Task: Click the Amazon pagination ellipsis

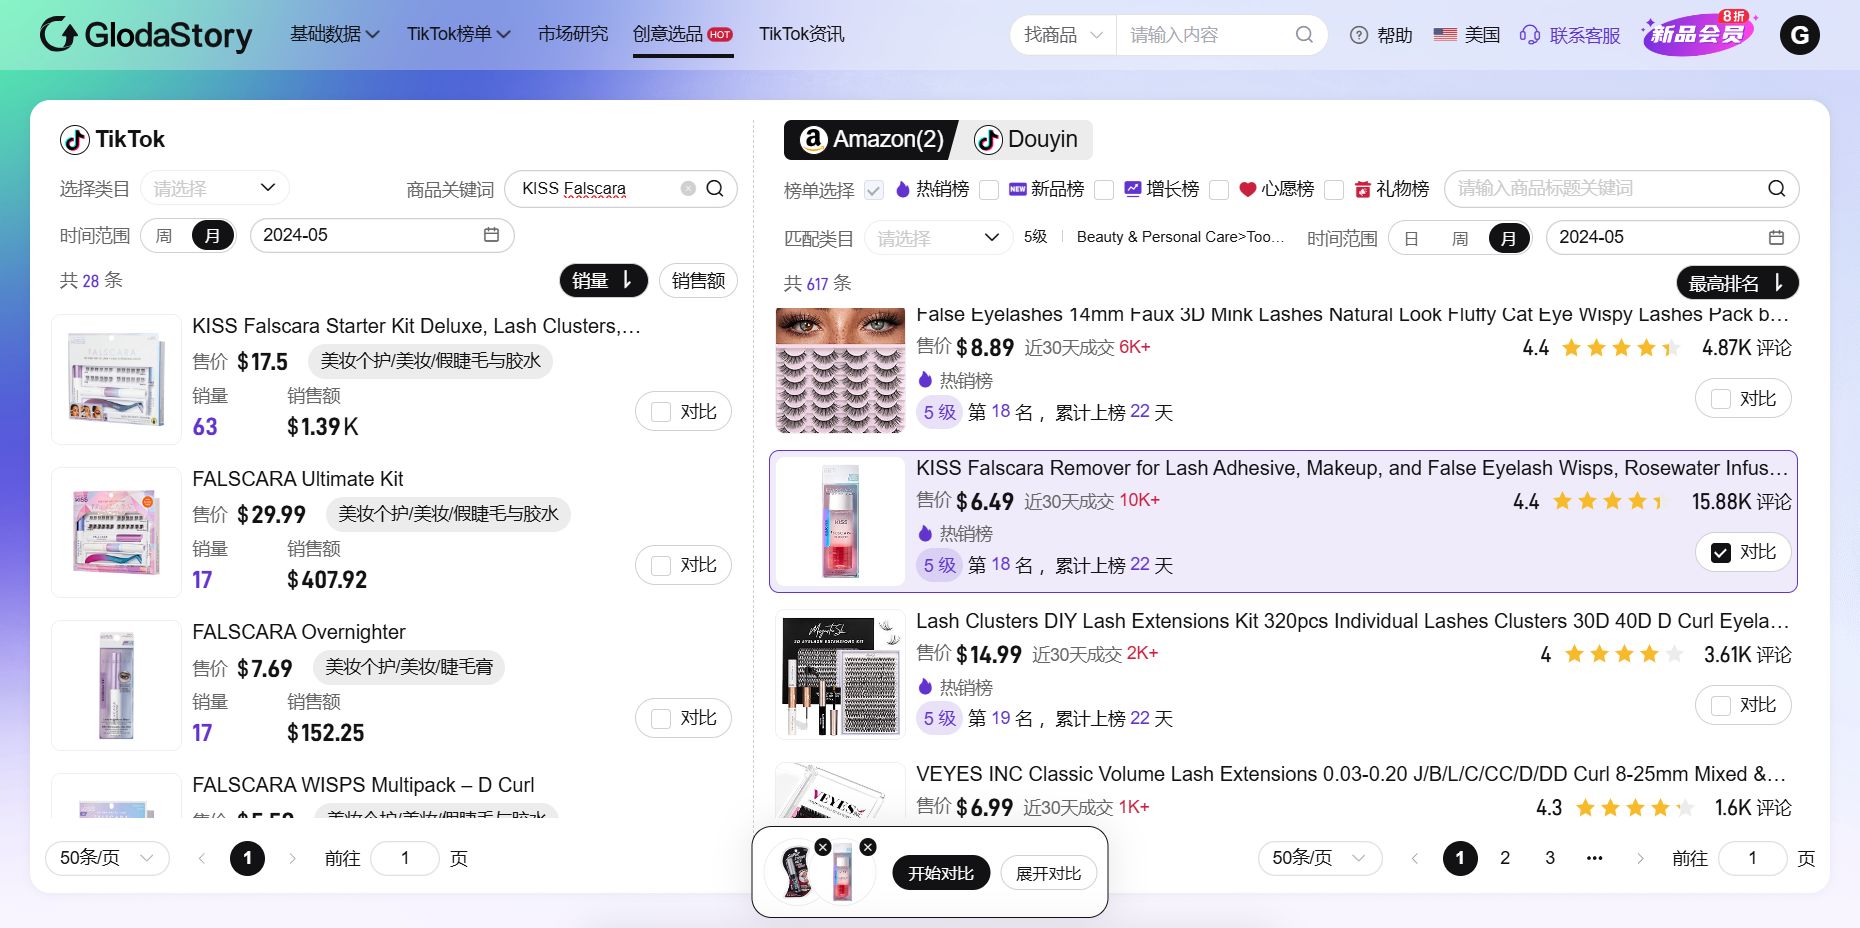Action: point(1595,858)
